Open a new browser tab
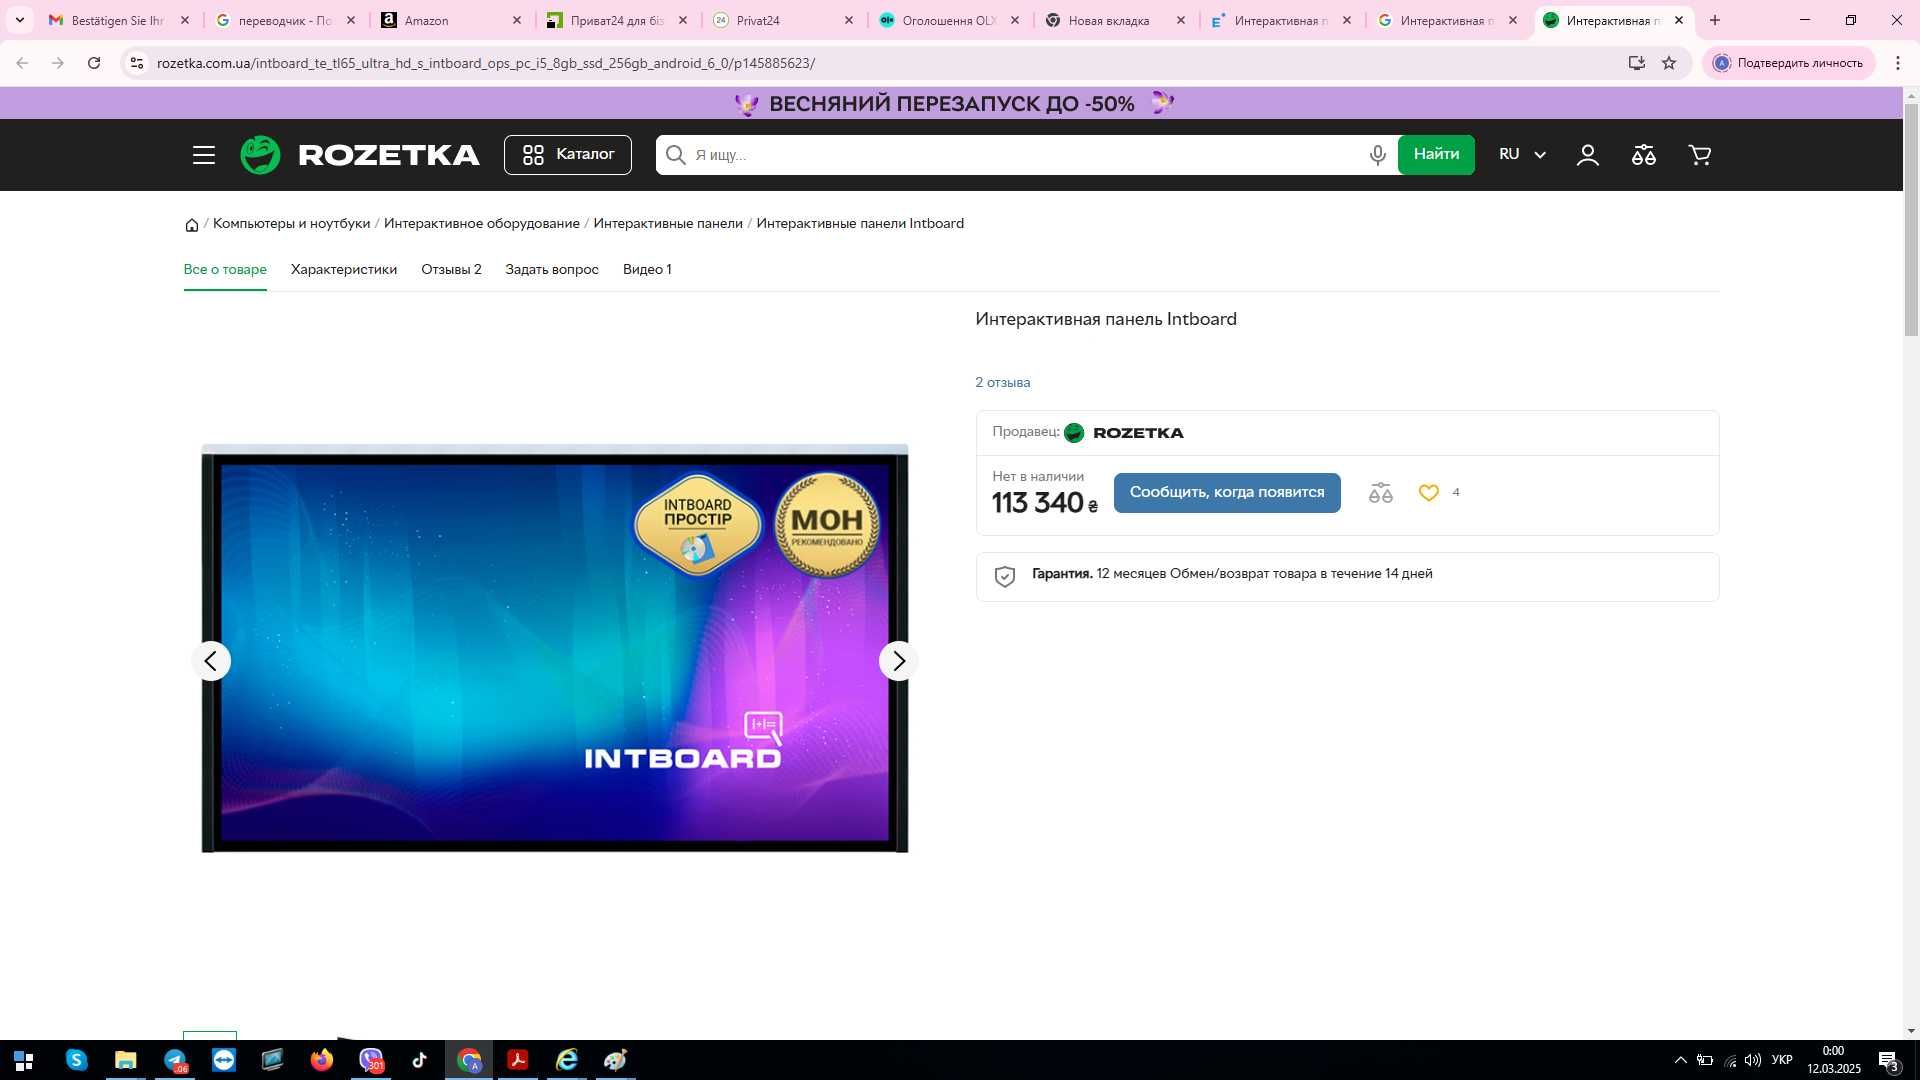The height and width of the screenshot is (1080, 1920). 1715,20
